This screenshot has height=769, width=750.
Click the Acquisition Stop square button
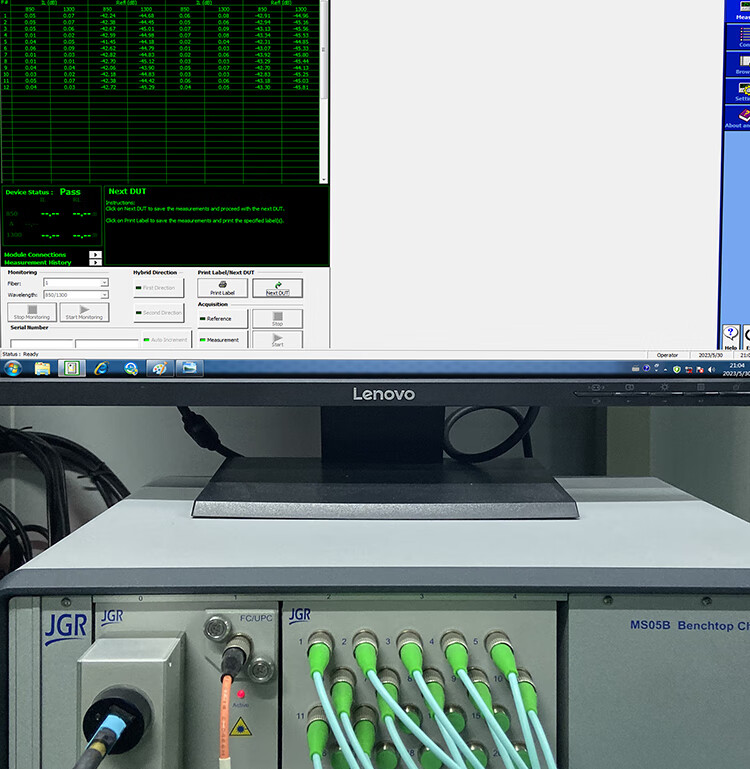click(x=278, y=319)
